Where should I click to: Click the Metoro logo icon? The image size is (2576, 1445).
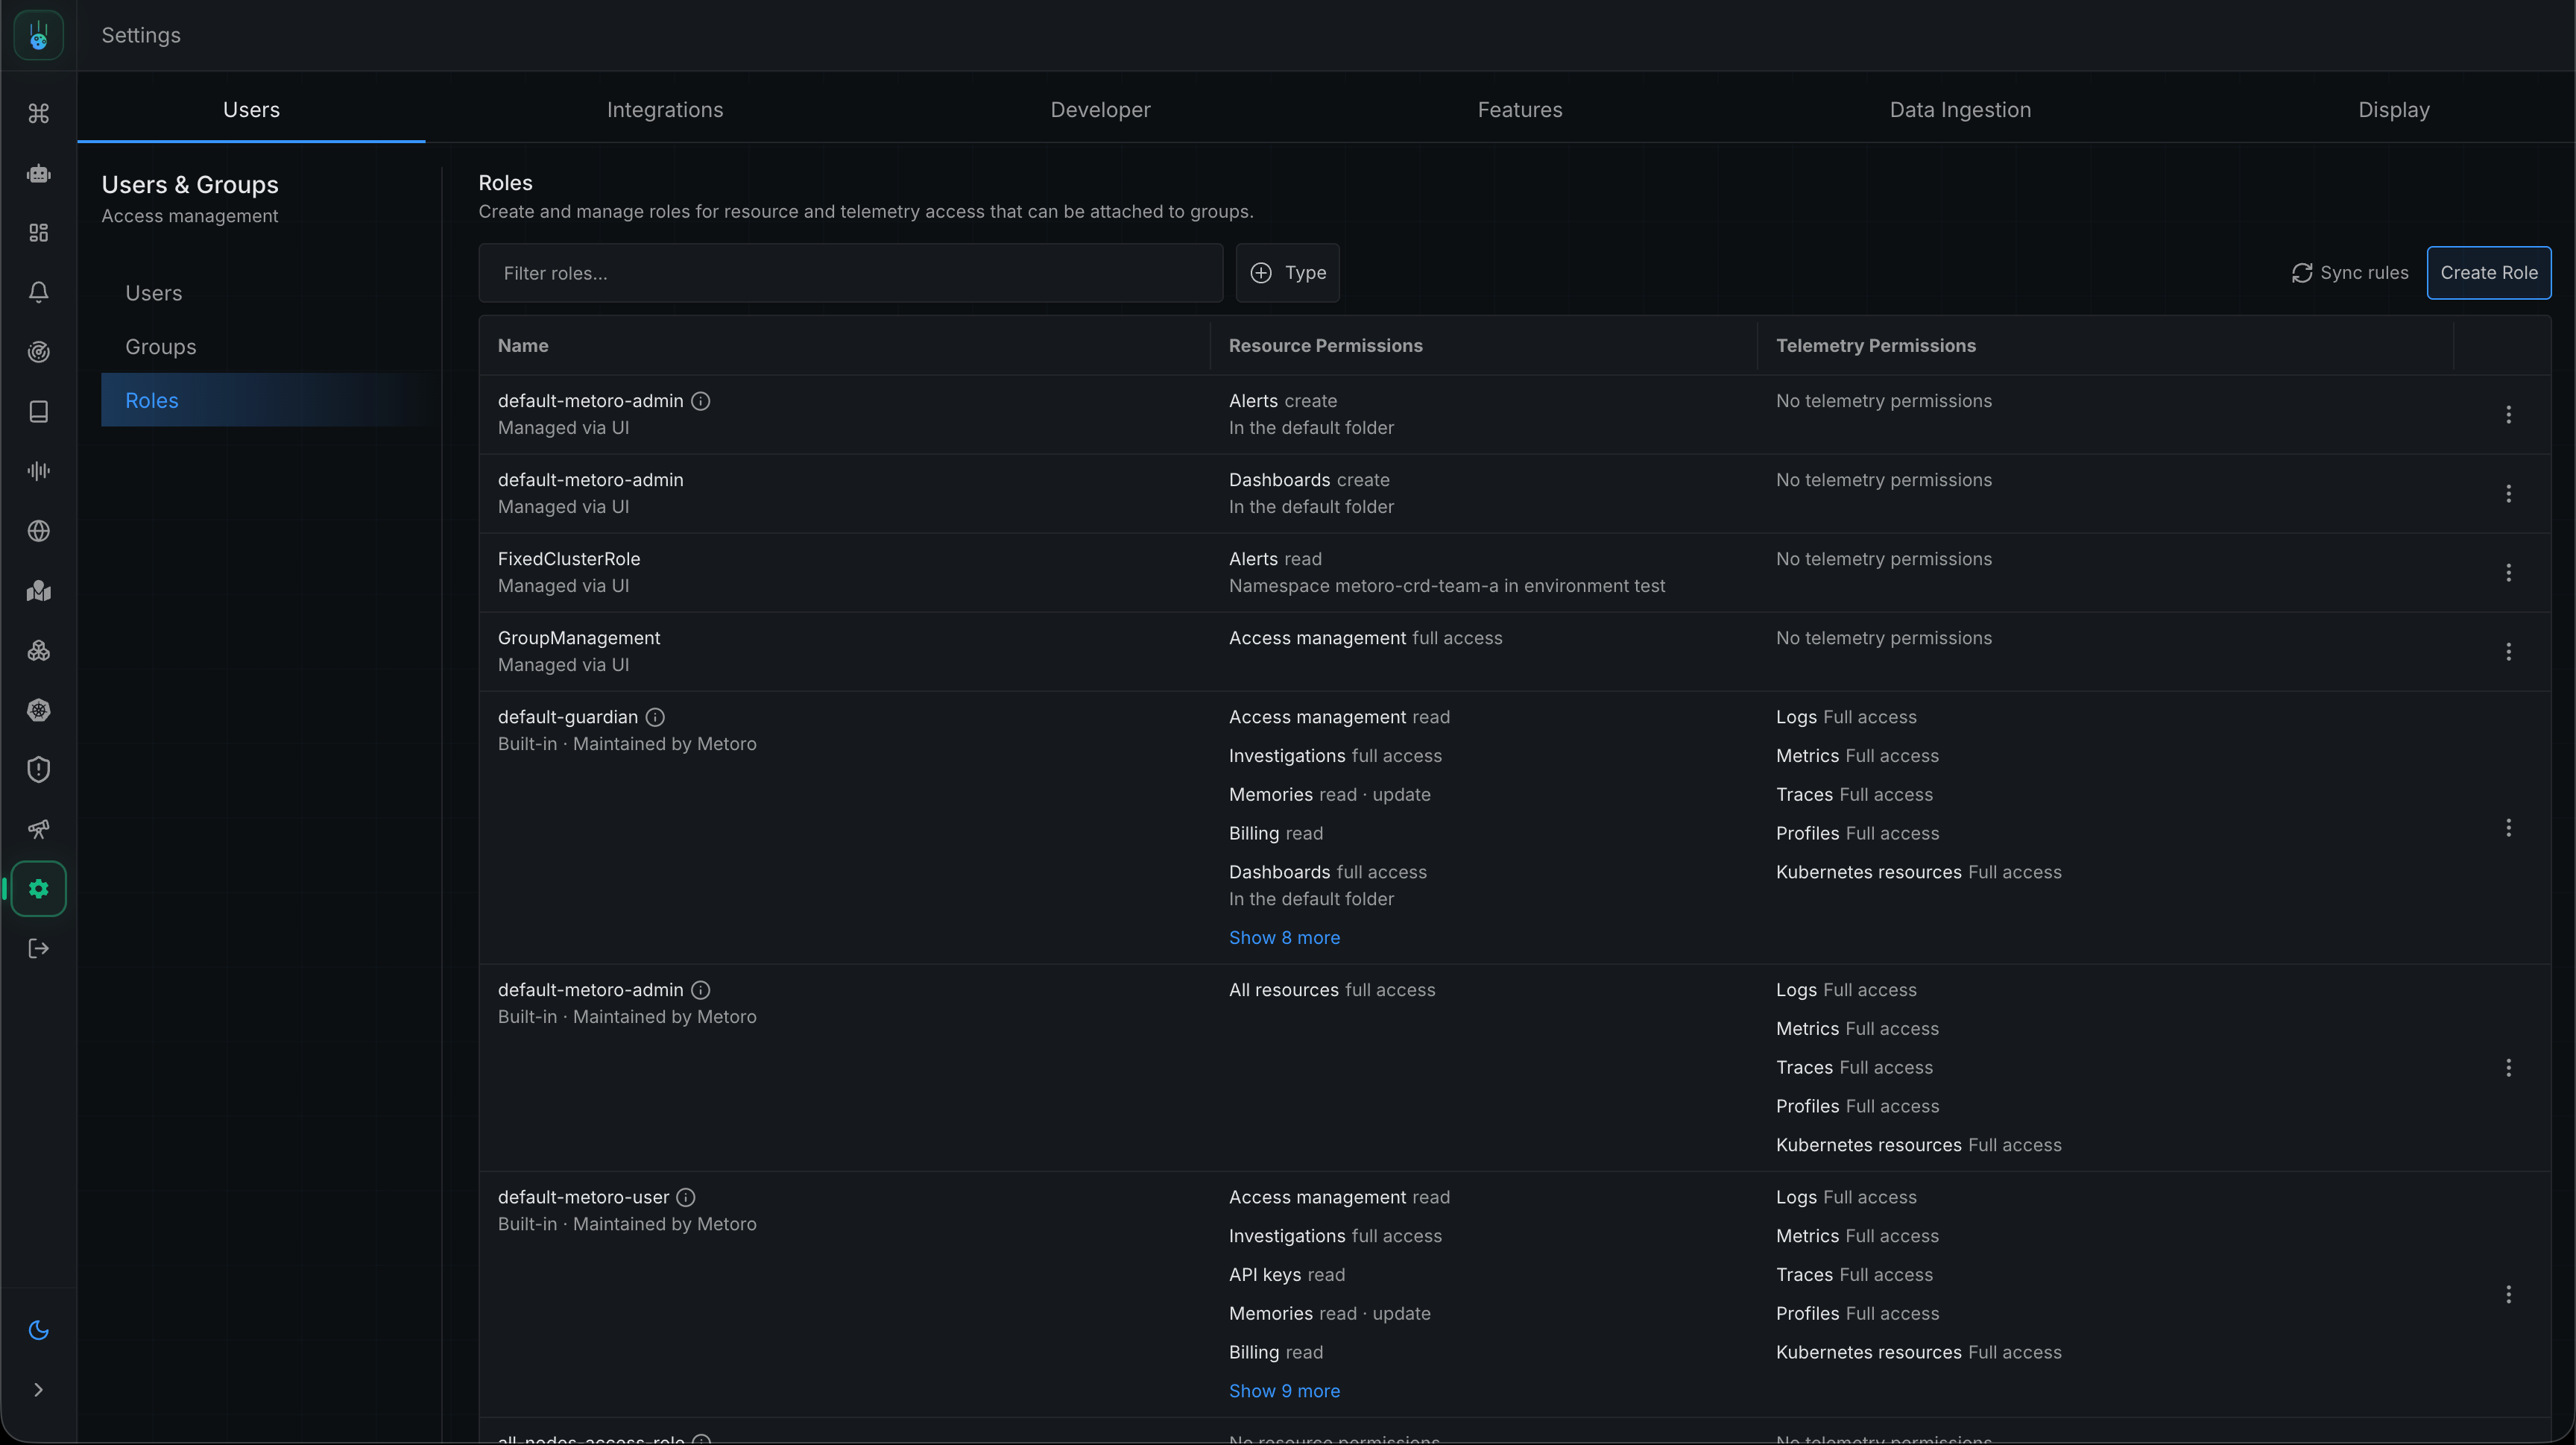(38, 35)
